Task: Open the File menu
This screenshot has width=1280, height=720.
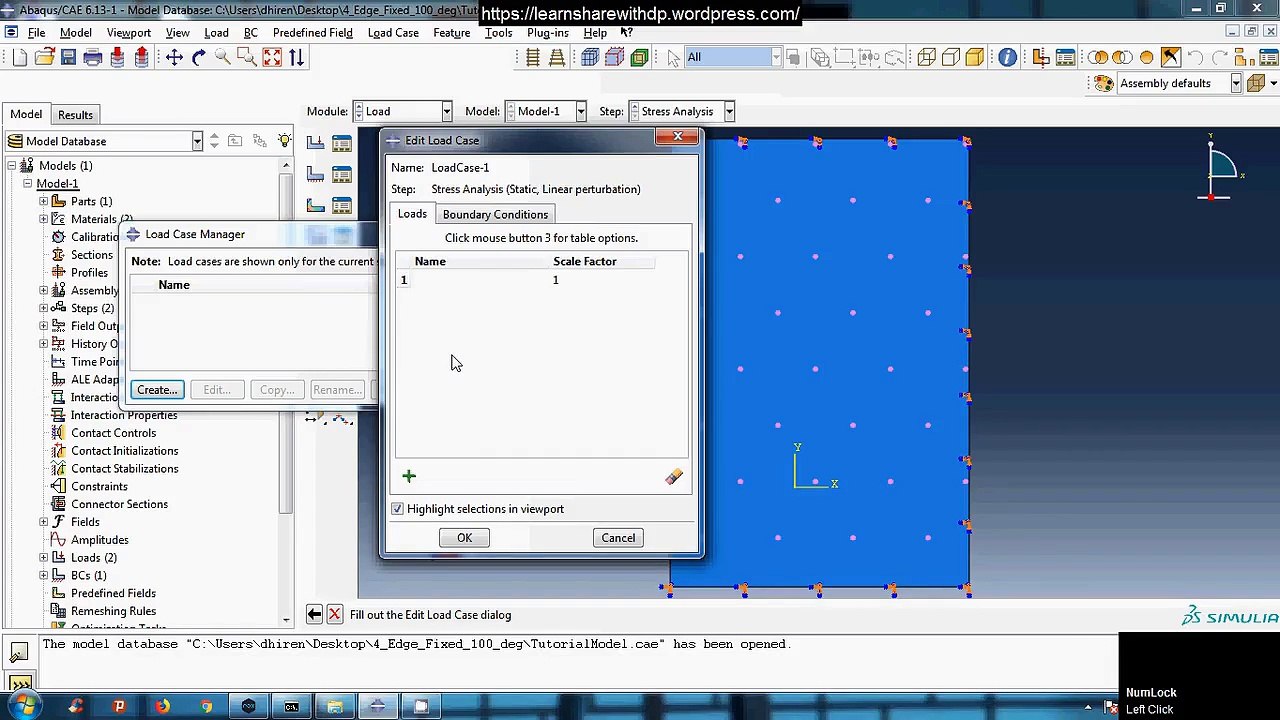Action: tap(36, 32)
